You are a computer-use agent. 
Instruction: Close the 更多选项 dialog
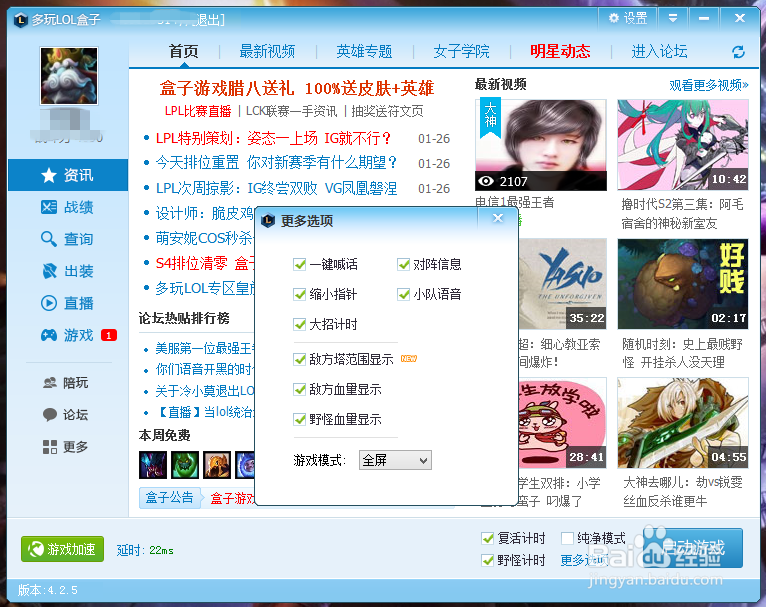coord(498,218)
